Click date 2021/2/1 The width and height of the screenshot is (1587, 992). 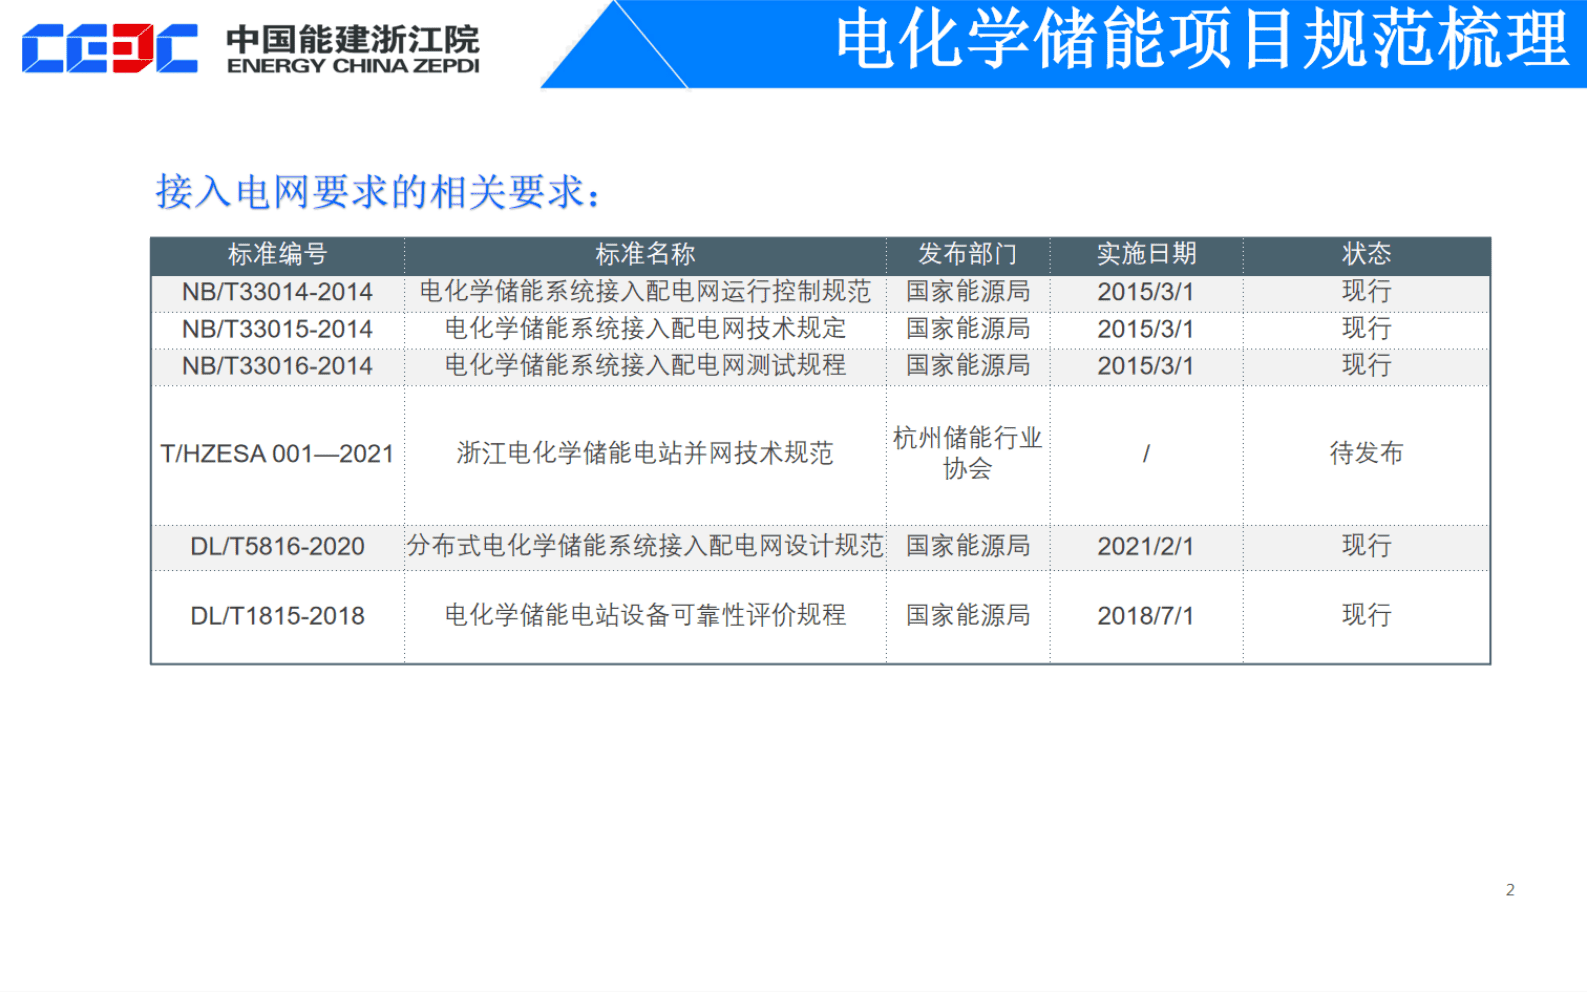point(1146,547)
